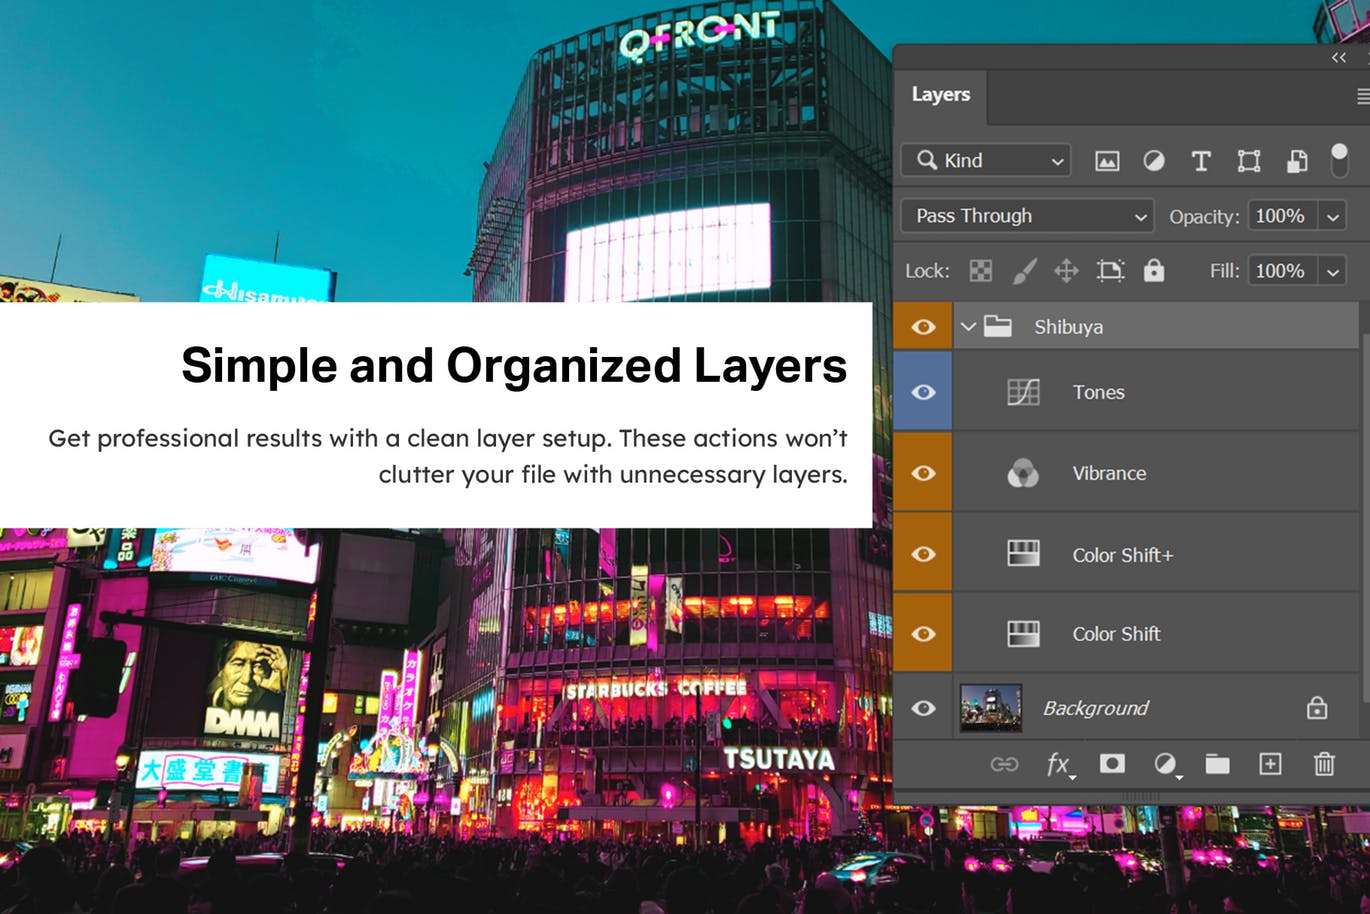Add a layer style with fx button
Image resolution: width=1370 pixels, height=914 pixels.
(1058, 765)
